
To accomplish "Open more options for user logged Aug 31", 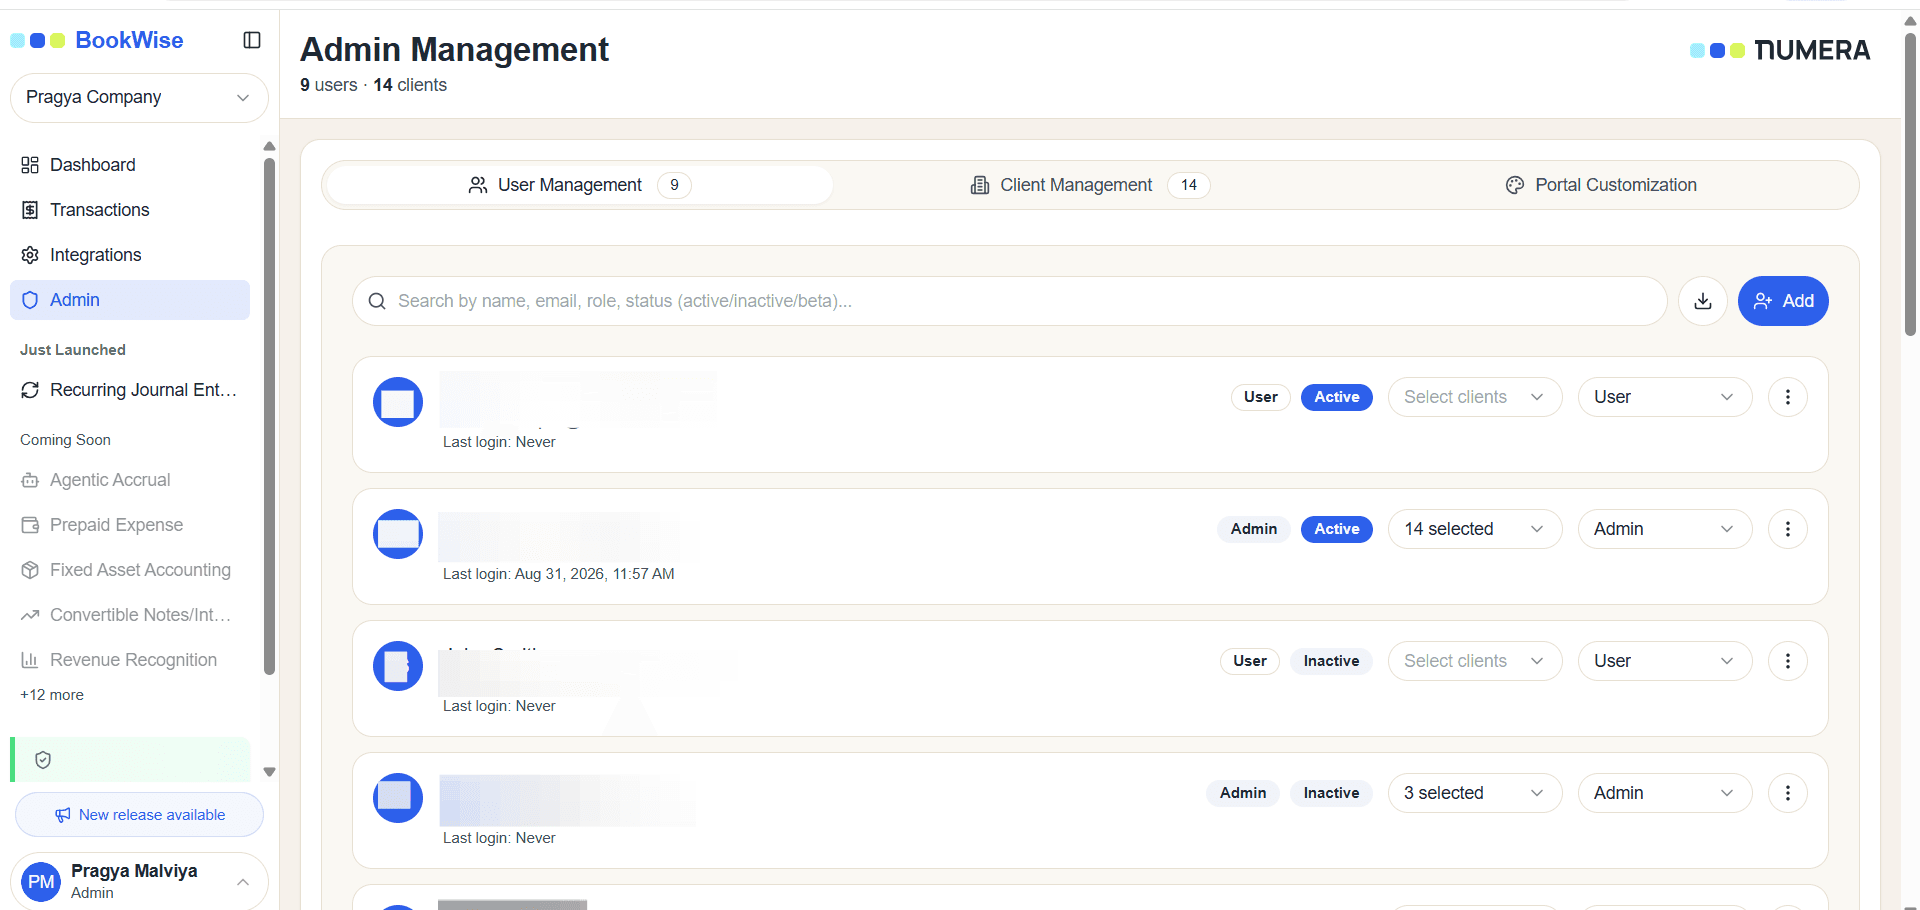I will (1787, 529).
